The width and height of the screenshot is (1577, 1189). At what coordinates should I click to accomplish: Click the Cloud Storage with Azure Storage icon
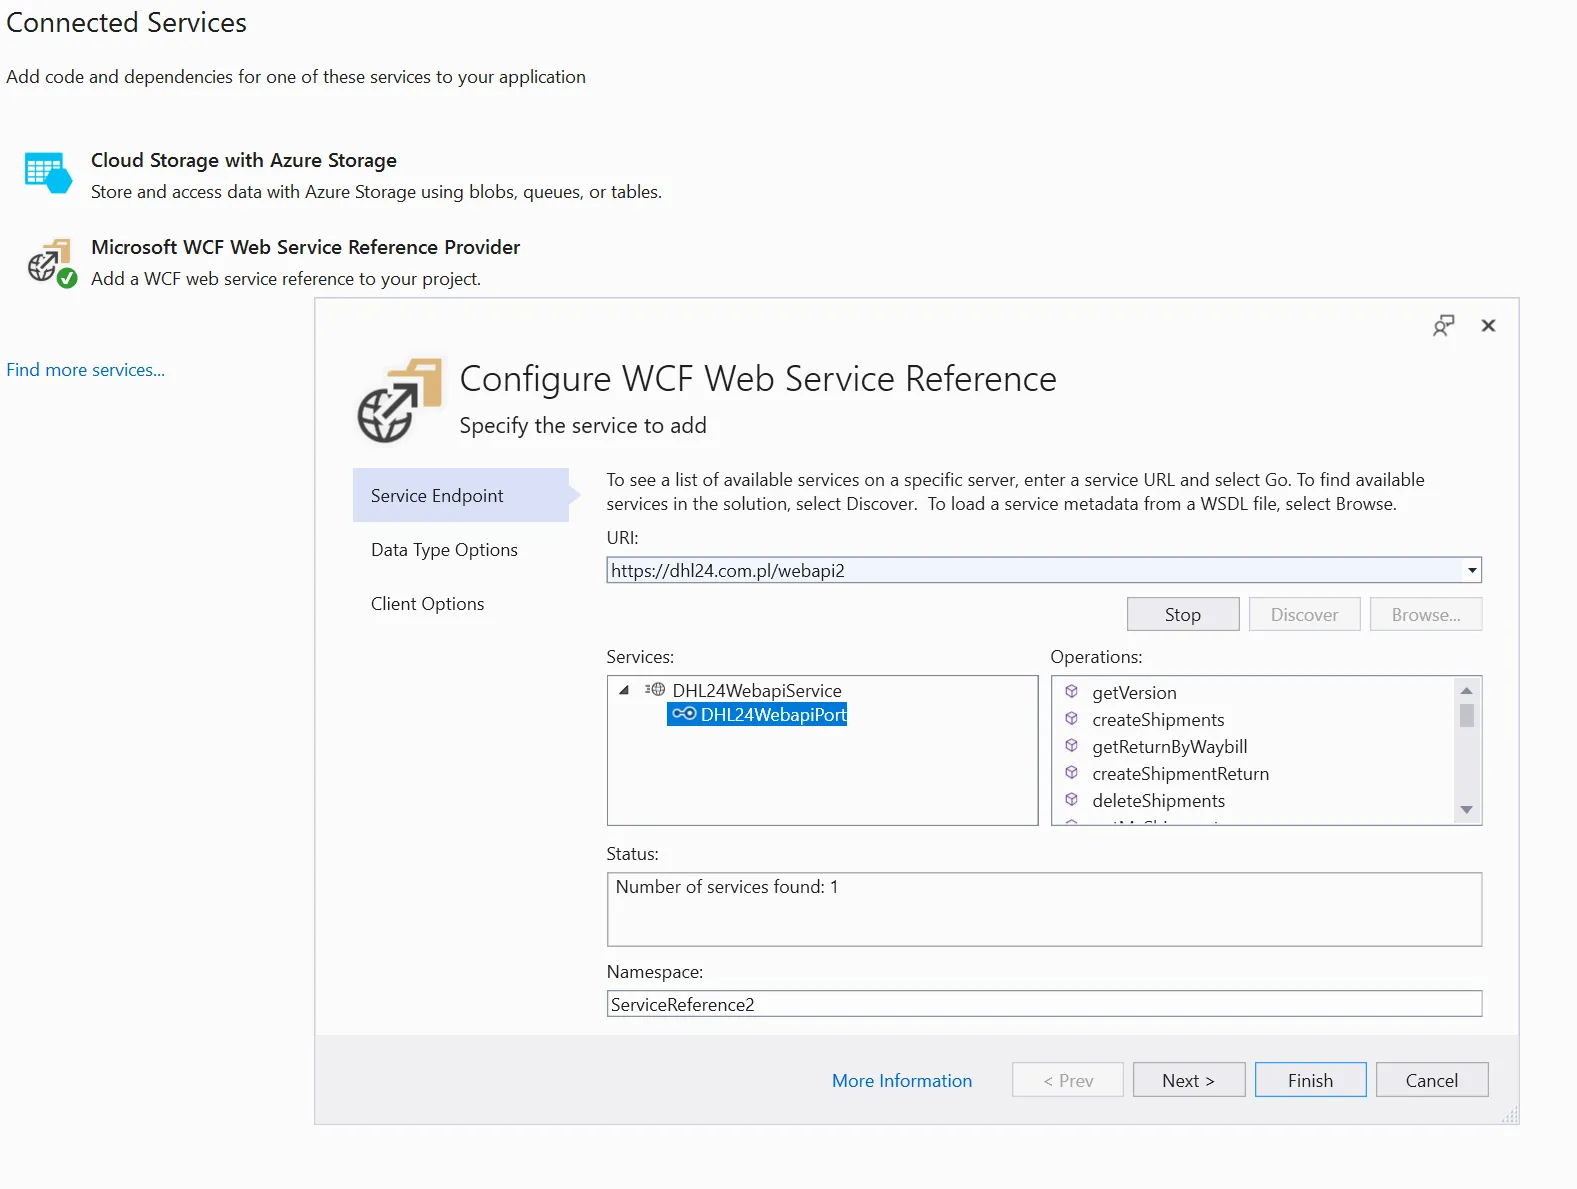pos(48,173)
